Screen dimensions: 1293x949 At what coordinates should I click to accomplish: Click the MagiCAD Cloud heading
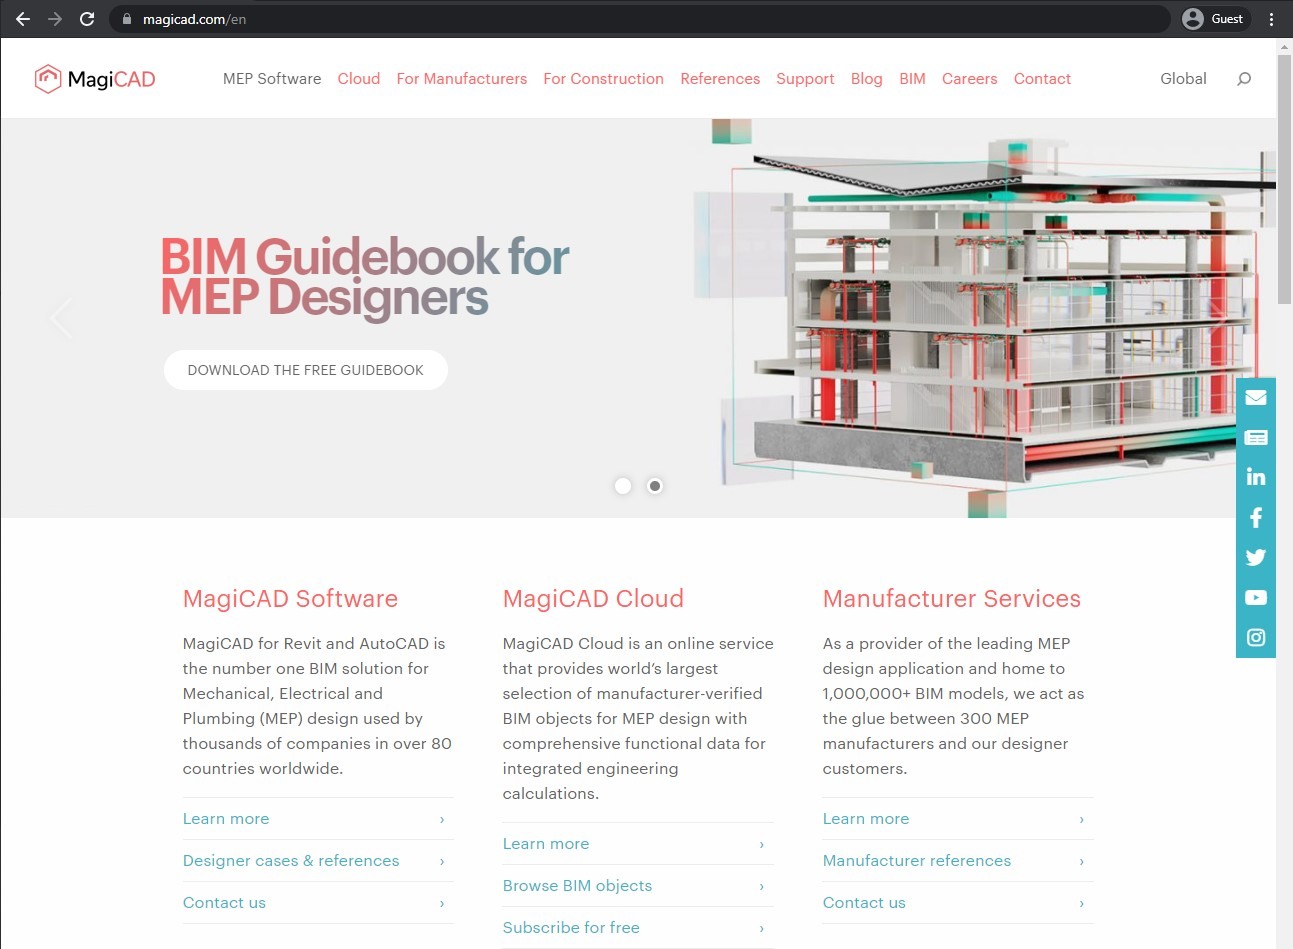[593, 599]
